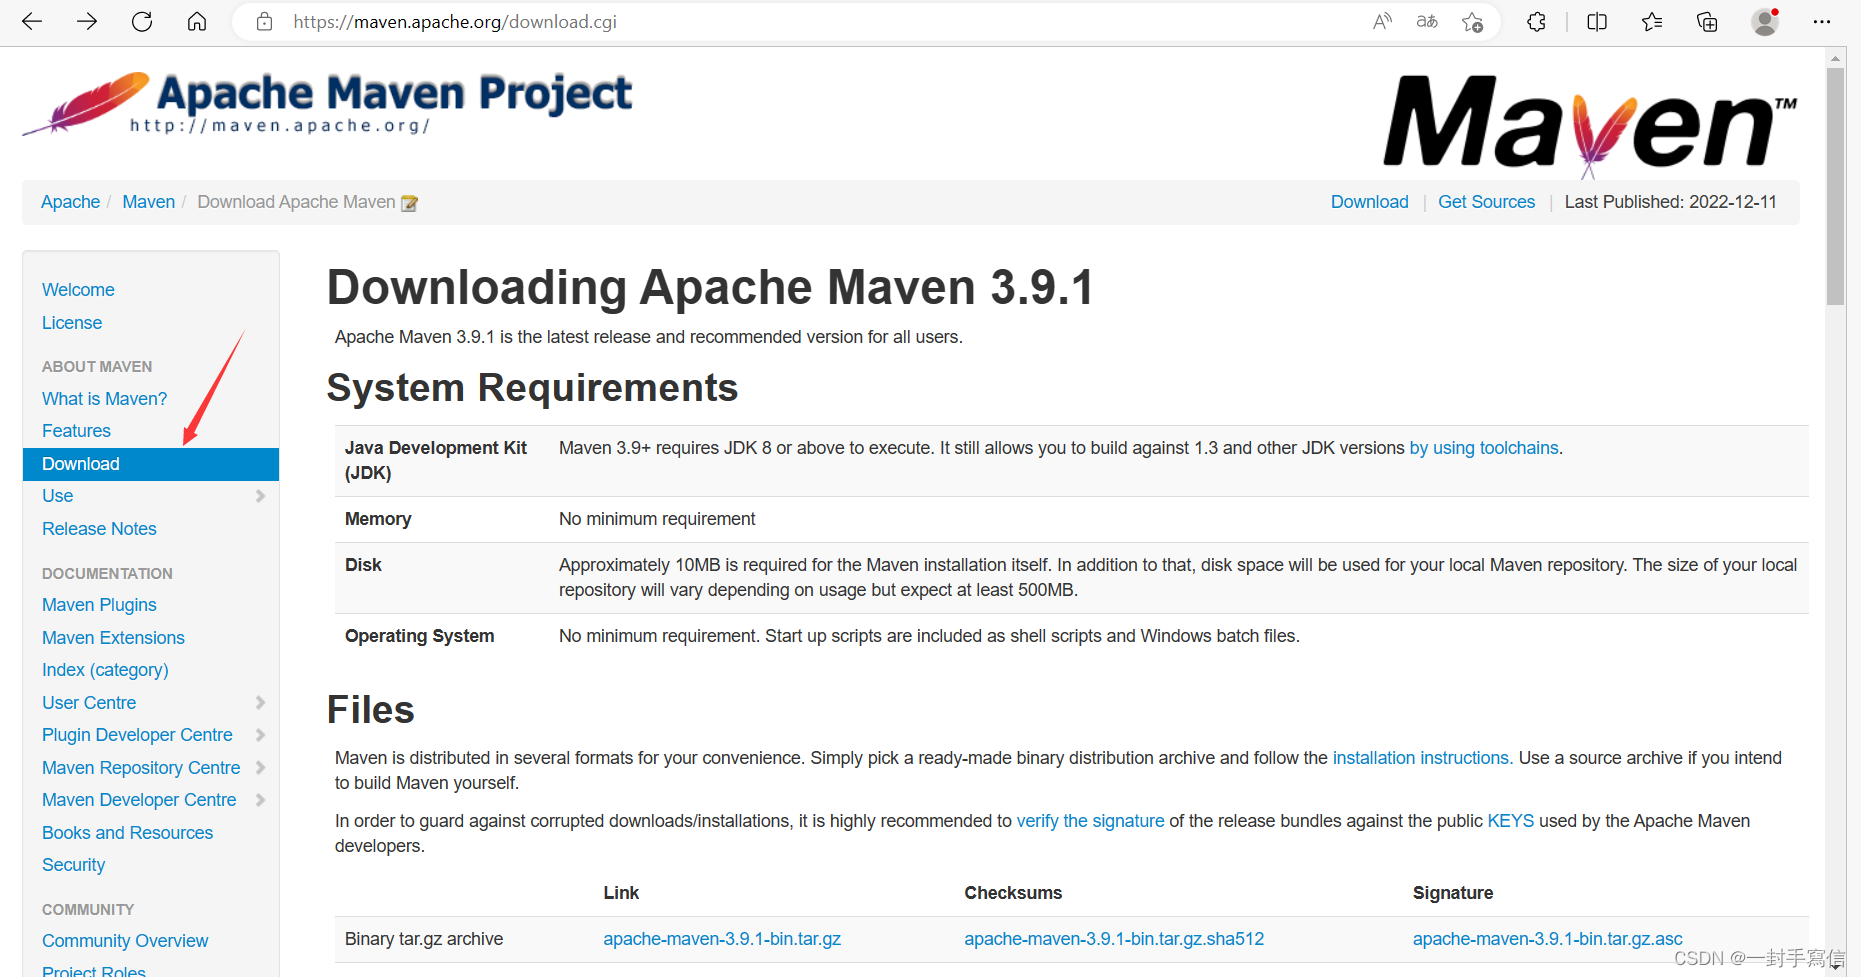The height and width of the screenshot is (977, 1861).
Task: Open the Maven Repository Centre link
Action: pyautogui.click(x=141, y=768)
